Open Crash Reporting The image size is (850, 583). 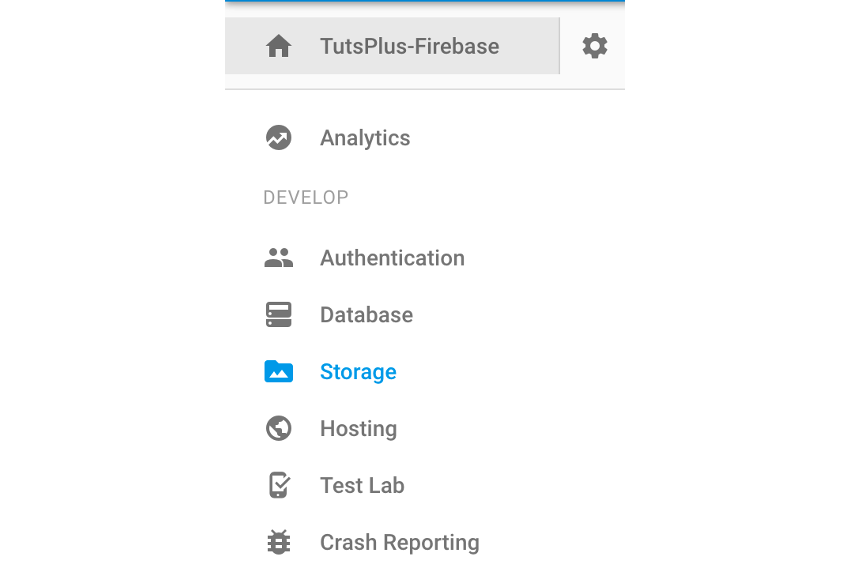(x=399, y=542)
